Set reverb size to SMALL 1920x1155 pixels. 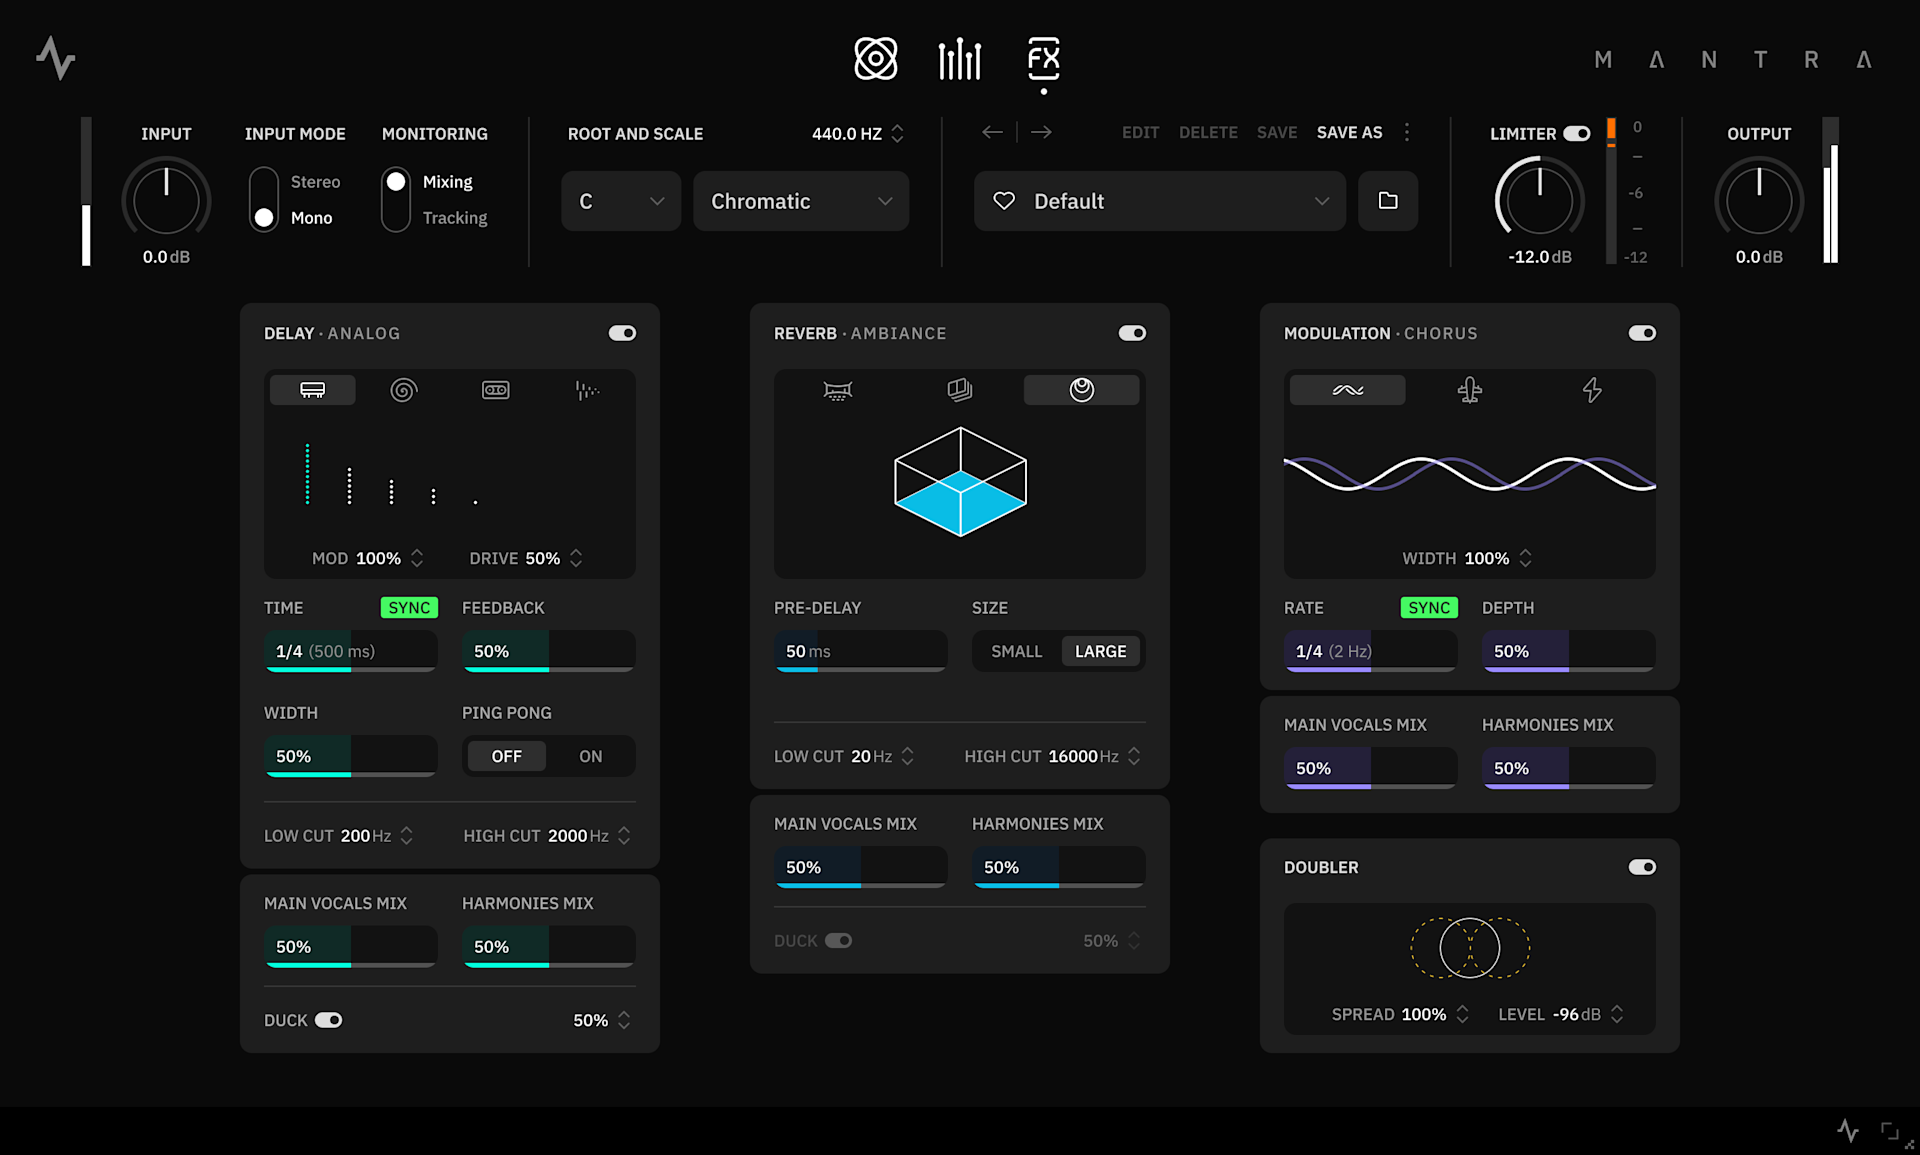point(1016,651)
